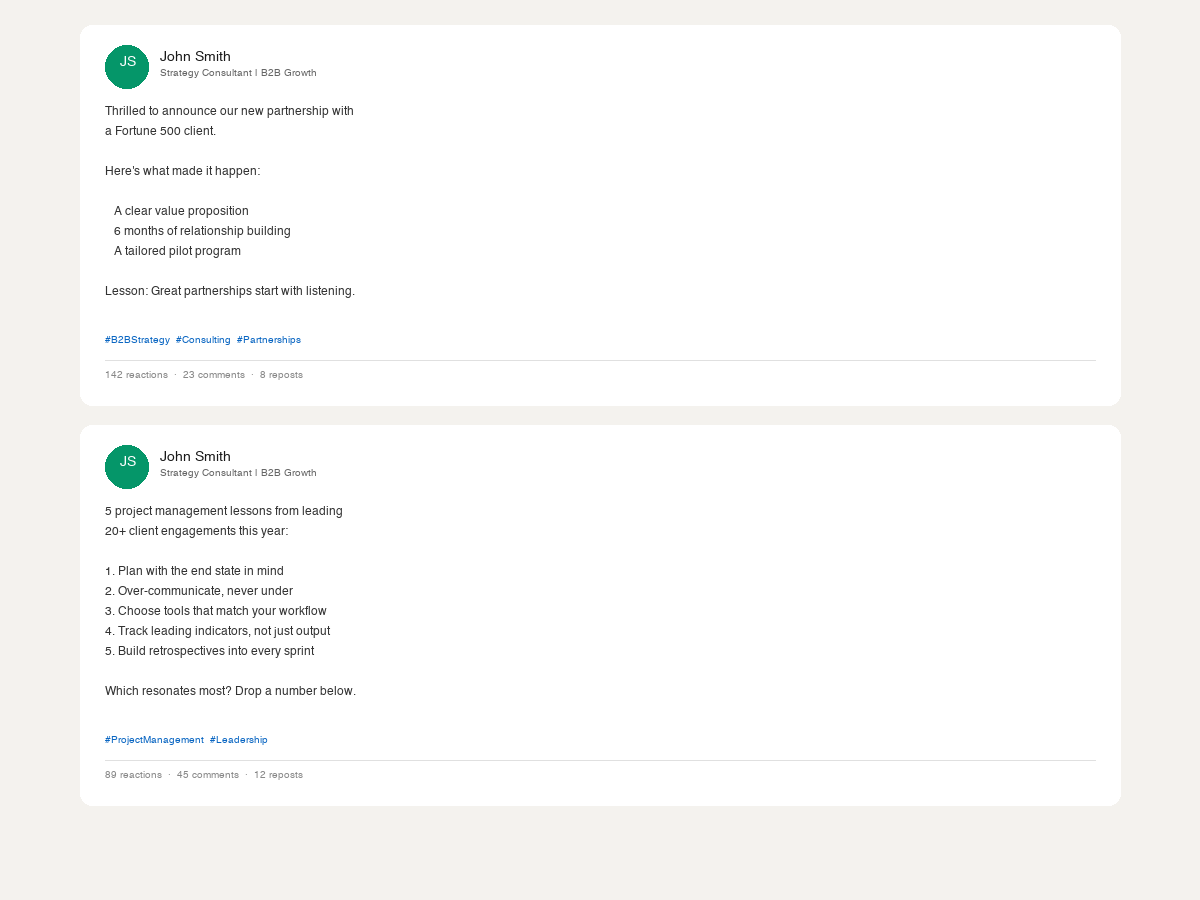Click the 'Thrilled to announce' post text
Image resolution: width=1200 pixels, height=900 pixels.
coord(229,111)
